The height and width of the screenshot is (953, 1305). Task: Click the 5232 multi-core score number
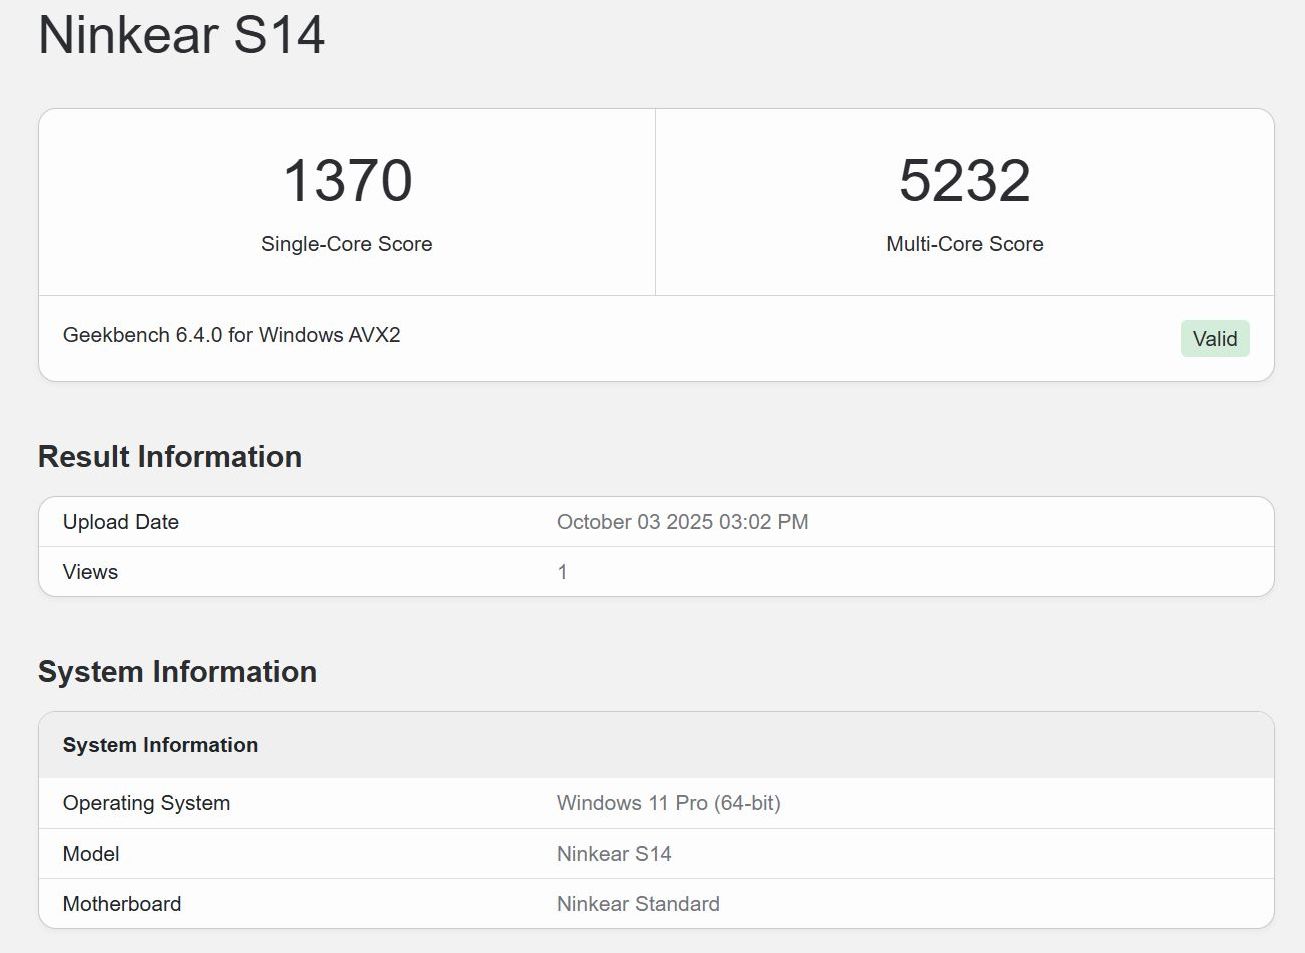tap(964, 181)
